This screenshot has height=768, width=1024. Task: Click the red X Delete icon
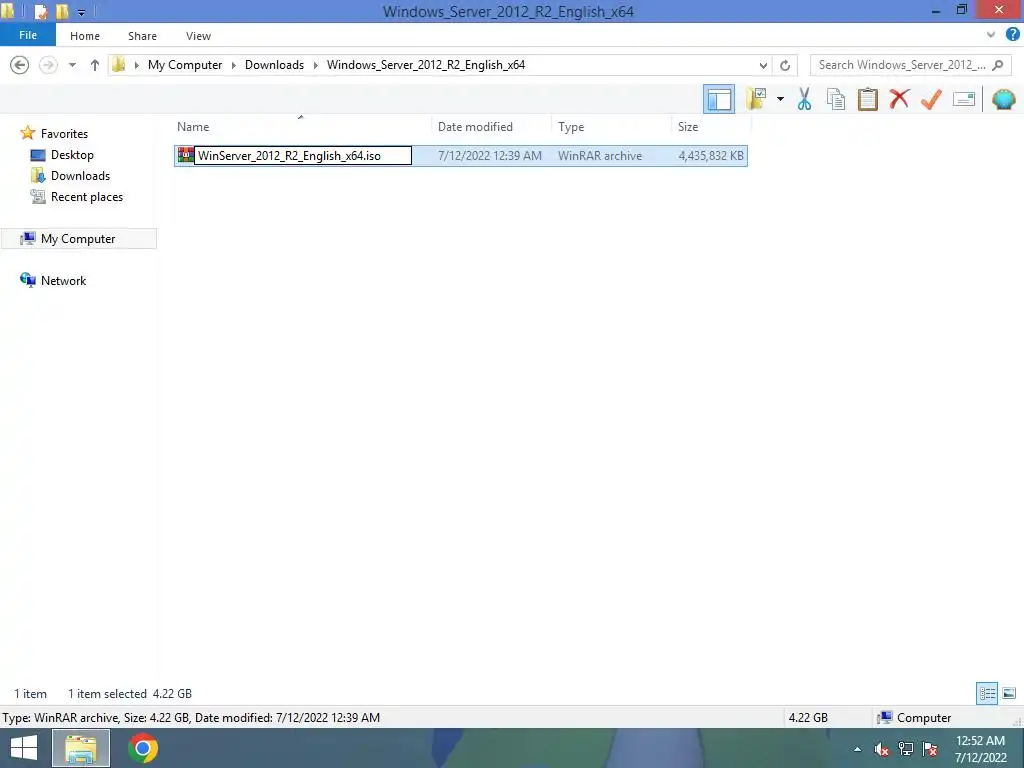tap(899, 99)
